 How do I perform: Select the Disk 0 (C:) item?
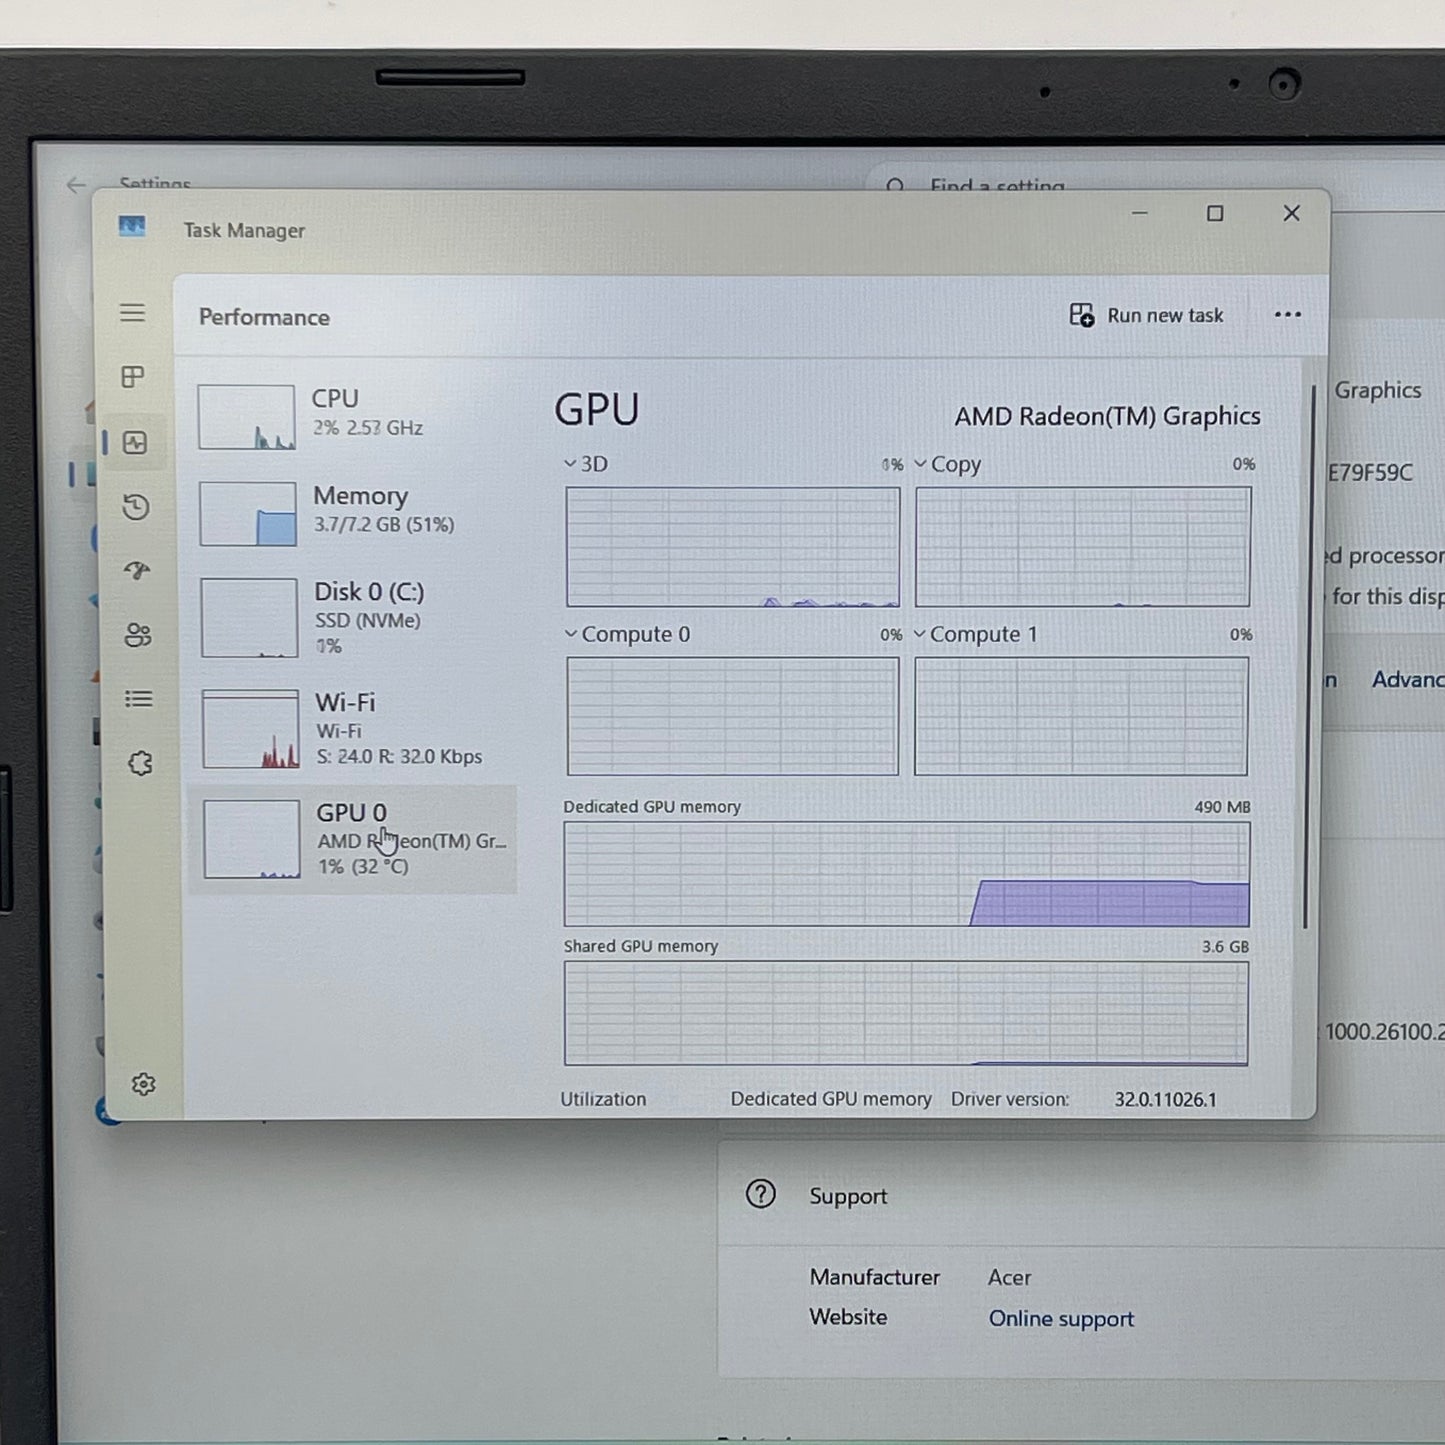(x=352, y=617)
